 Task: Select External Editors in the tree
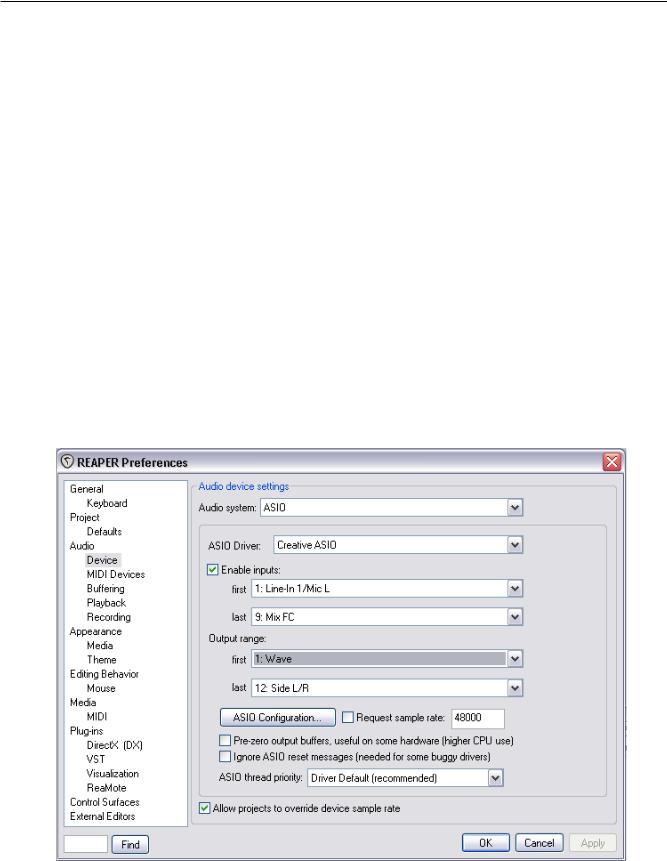[x=102, y=817]
